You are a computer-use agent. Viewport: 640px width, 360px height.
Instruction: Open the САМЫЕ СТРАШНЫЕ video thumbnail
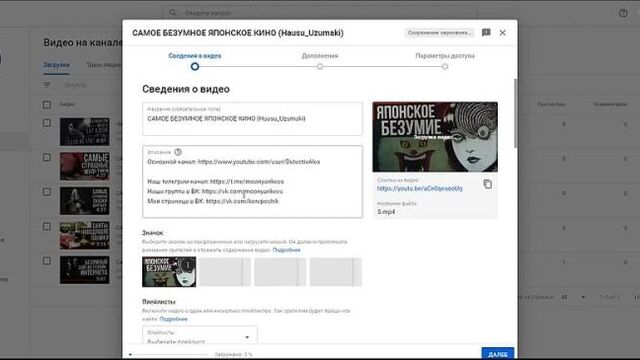(x=85, y=166)
